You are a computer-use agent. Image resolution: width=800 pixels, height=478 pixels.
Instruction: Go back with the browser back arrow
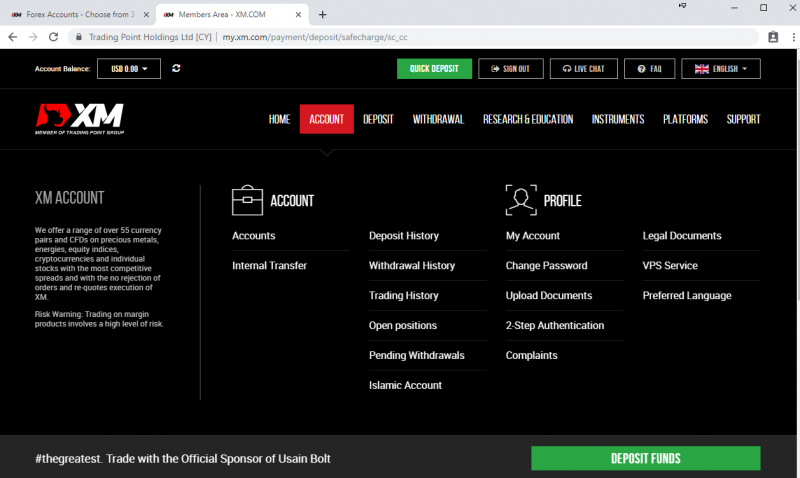(x=13, y=37)
